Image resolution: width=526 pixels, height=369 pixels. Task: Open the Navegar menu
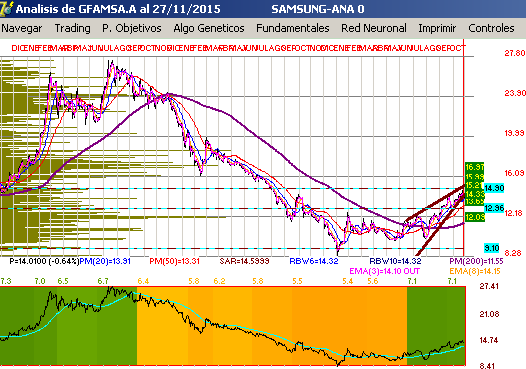click(x=22, y=28)
